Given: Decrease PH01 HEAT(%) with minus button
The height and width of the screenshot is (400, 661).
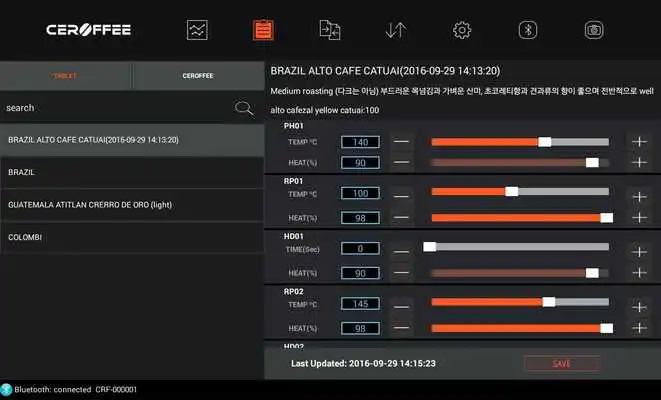Looking at the screenshot, I should tap(401, 162).
